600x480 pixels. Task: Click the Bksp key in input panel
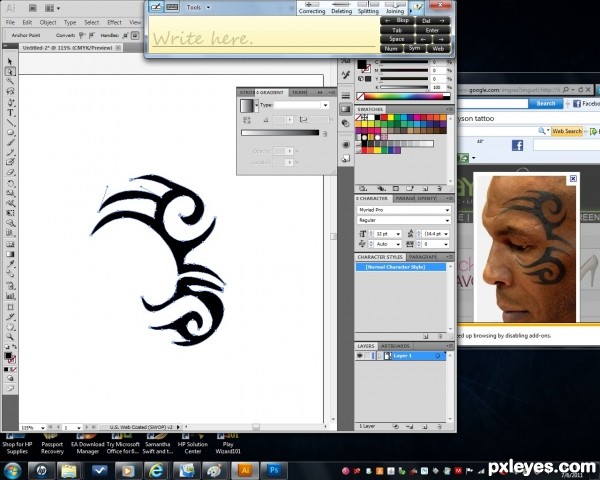pyautogui.click(x=397, y=21)
